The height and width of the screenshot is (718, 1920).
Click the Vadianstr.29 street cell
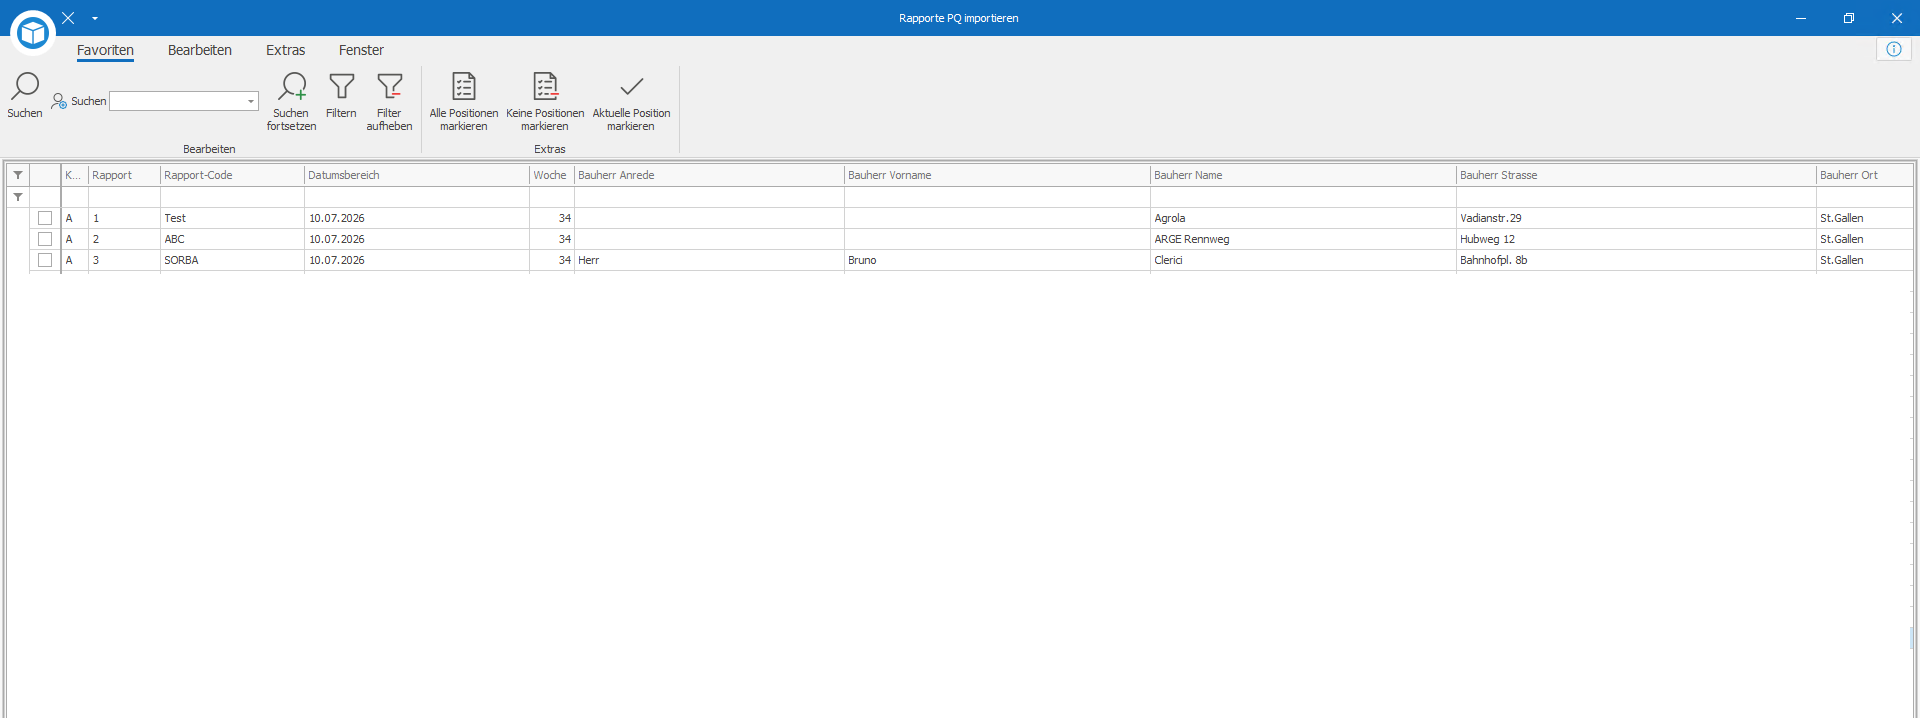[1636, 218]
